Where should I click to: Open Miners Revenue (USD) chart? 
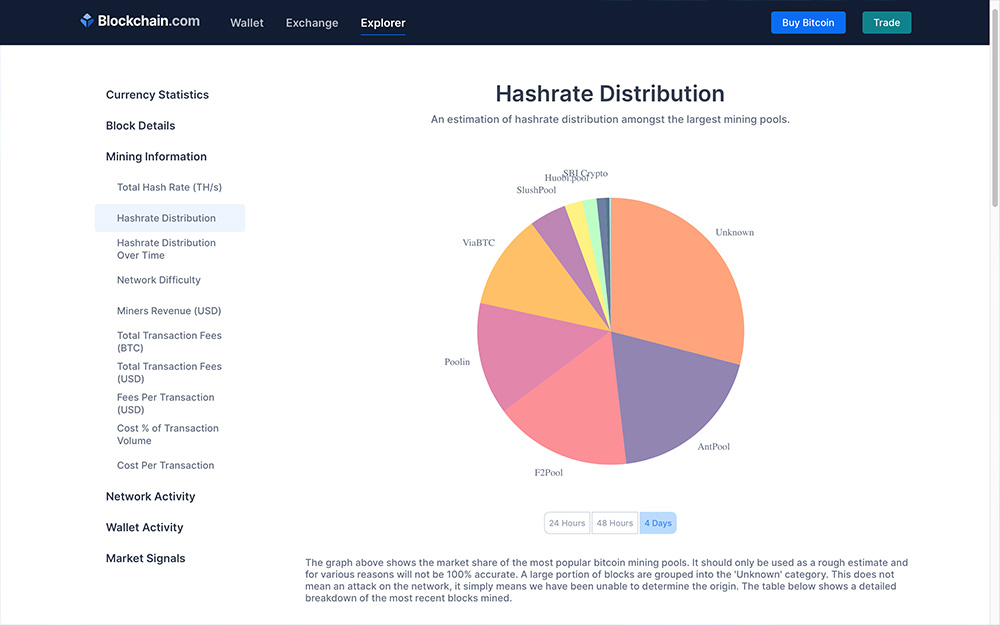169,311
